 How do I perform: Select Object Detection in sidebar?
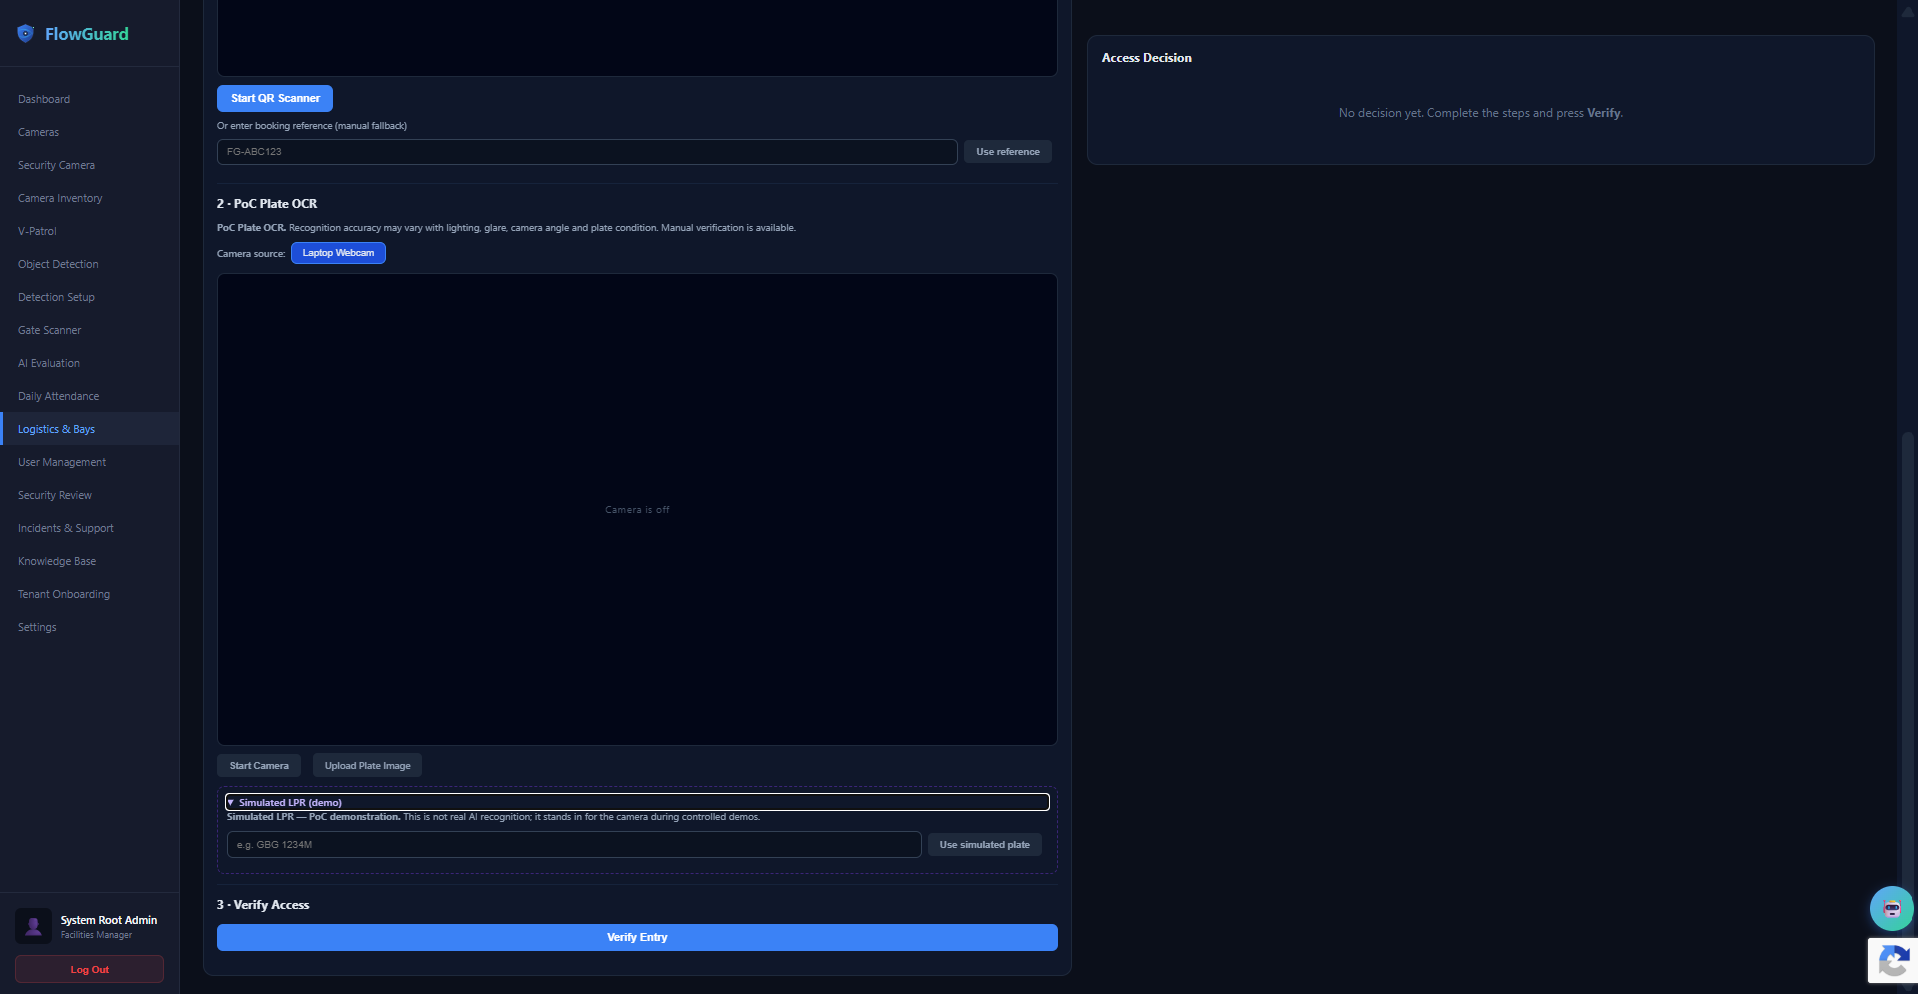[58, 264]
